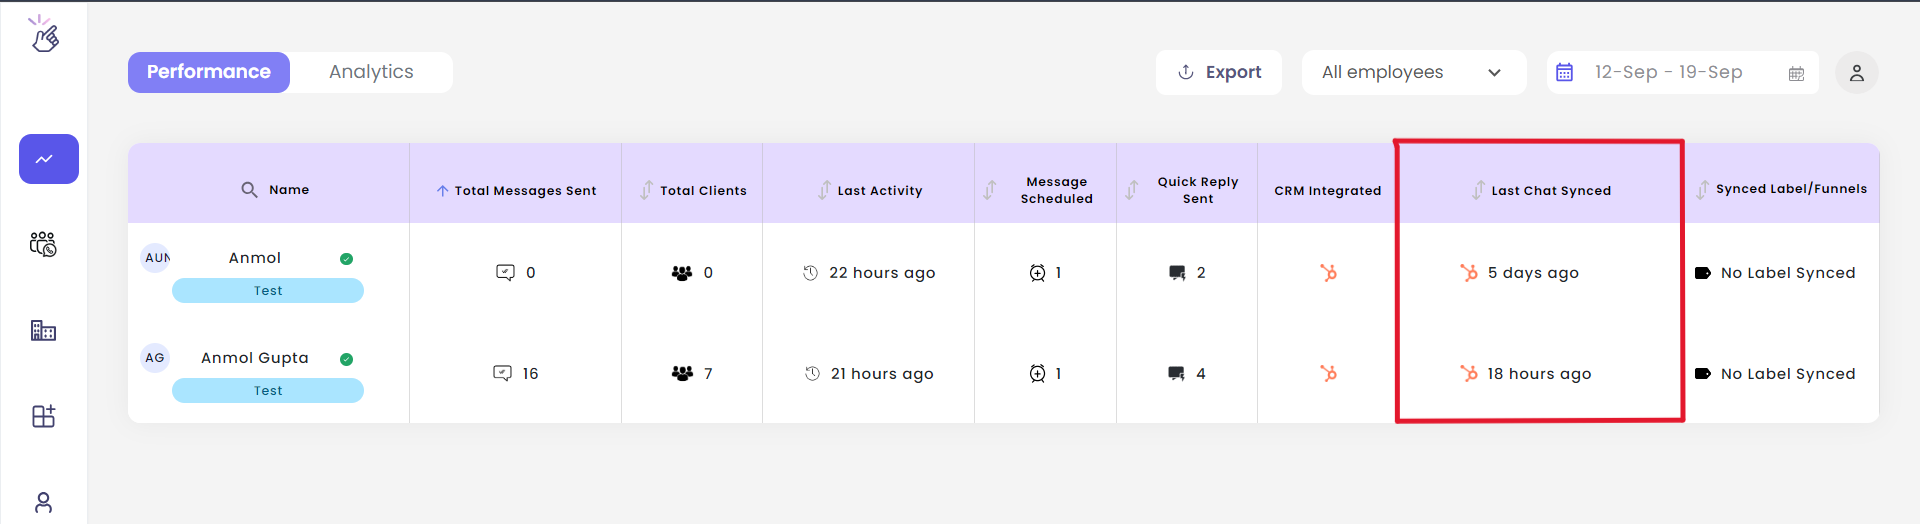1920x524 pixels.
Task: Sort by Last Chat Synced column
Action: [1478, 189]
